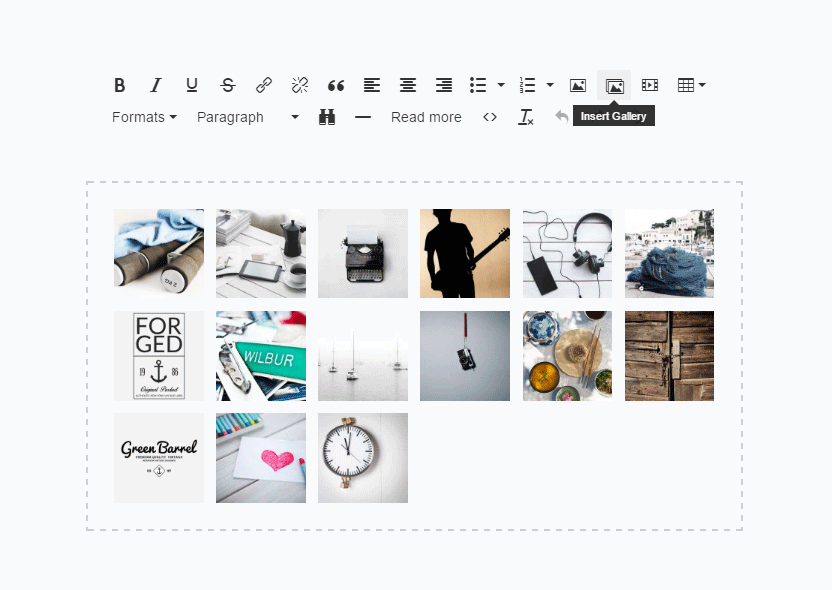Insert a video embed
832x590 pixels.
point(650,85)
